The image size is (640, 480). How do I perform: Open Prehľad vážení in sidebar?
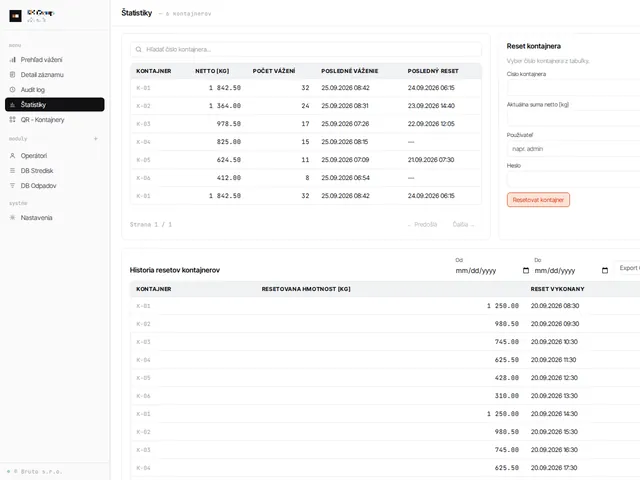[x=55, y=60]
